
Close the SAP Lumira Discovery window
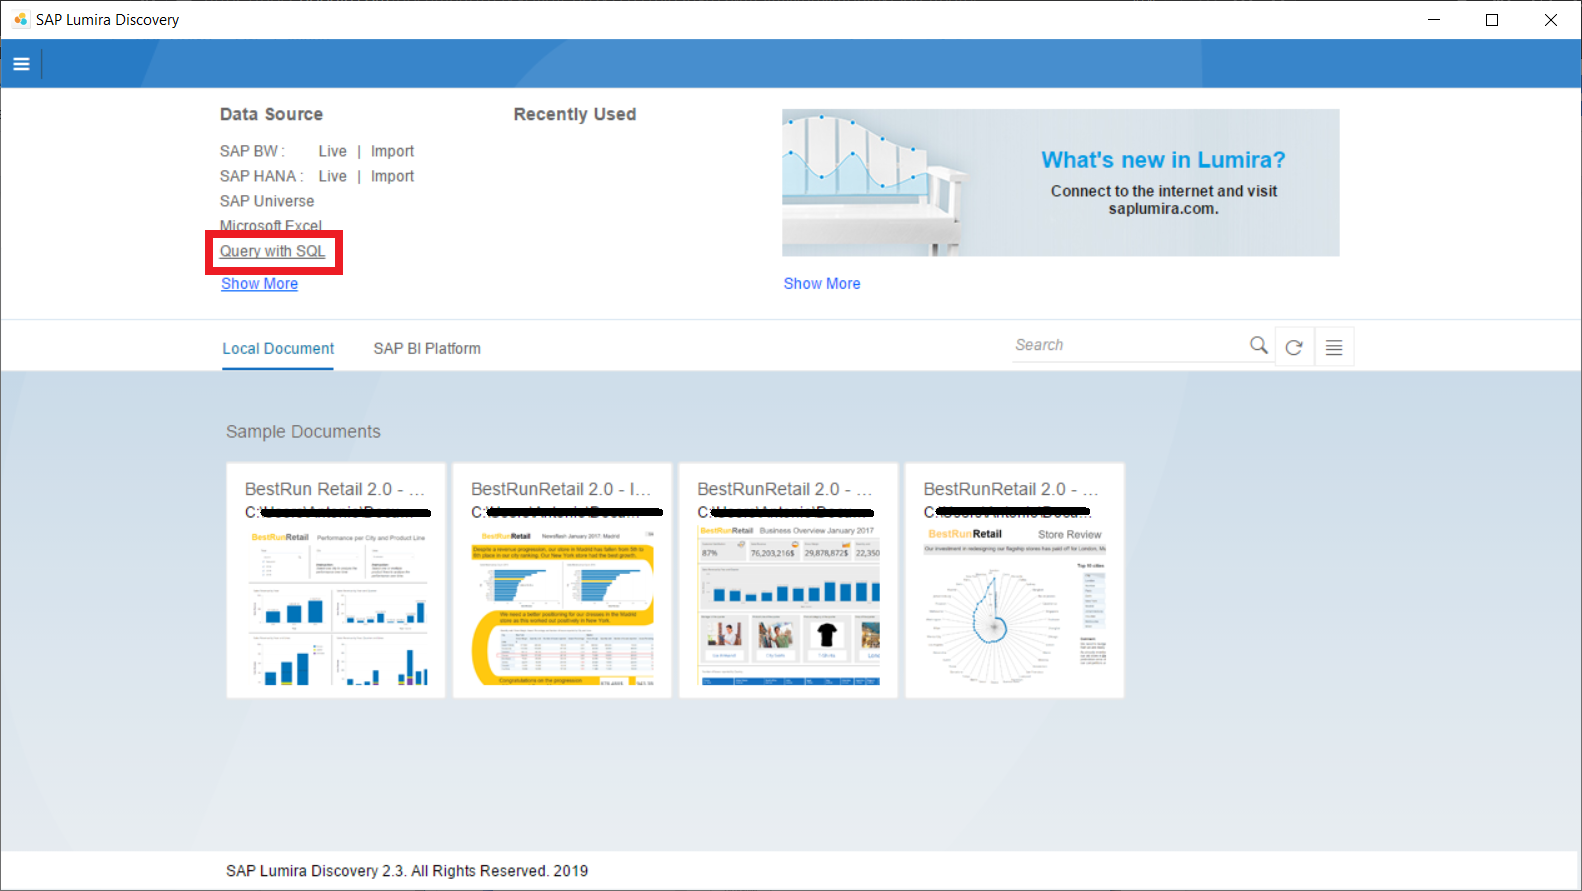(1551, 19)
